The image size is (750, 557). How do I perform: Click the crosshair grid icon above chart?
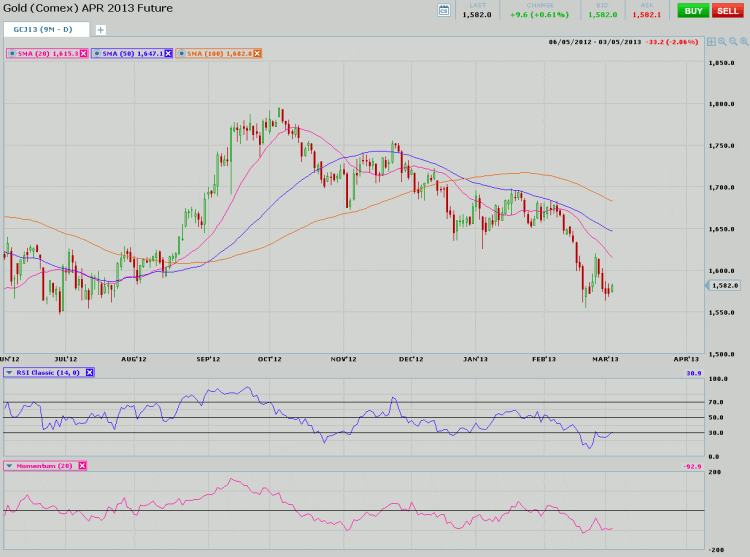tap(710, 42)
